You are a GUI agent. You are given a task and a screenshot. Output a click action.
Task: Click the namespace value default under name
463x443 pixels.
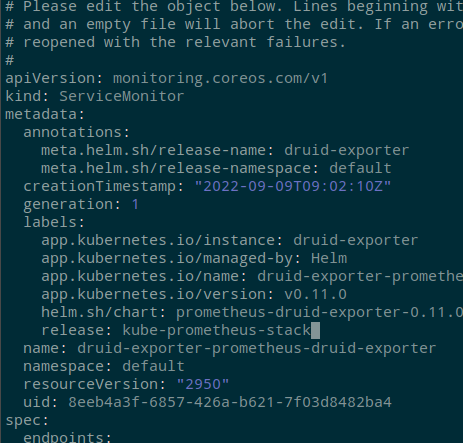(153, 366)
